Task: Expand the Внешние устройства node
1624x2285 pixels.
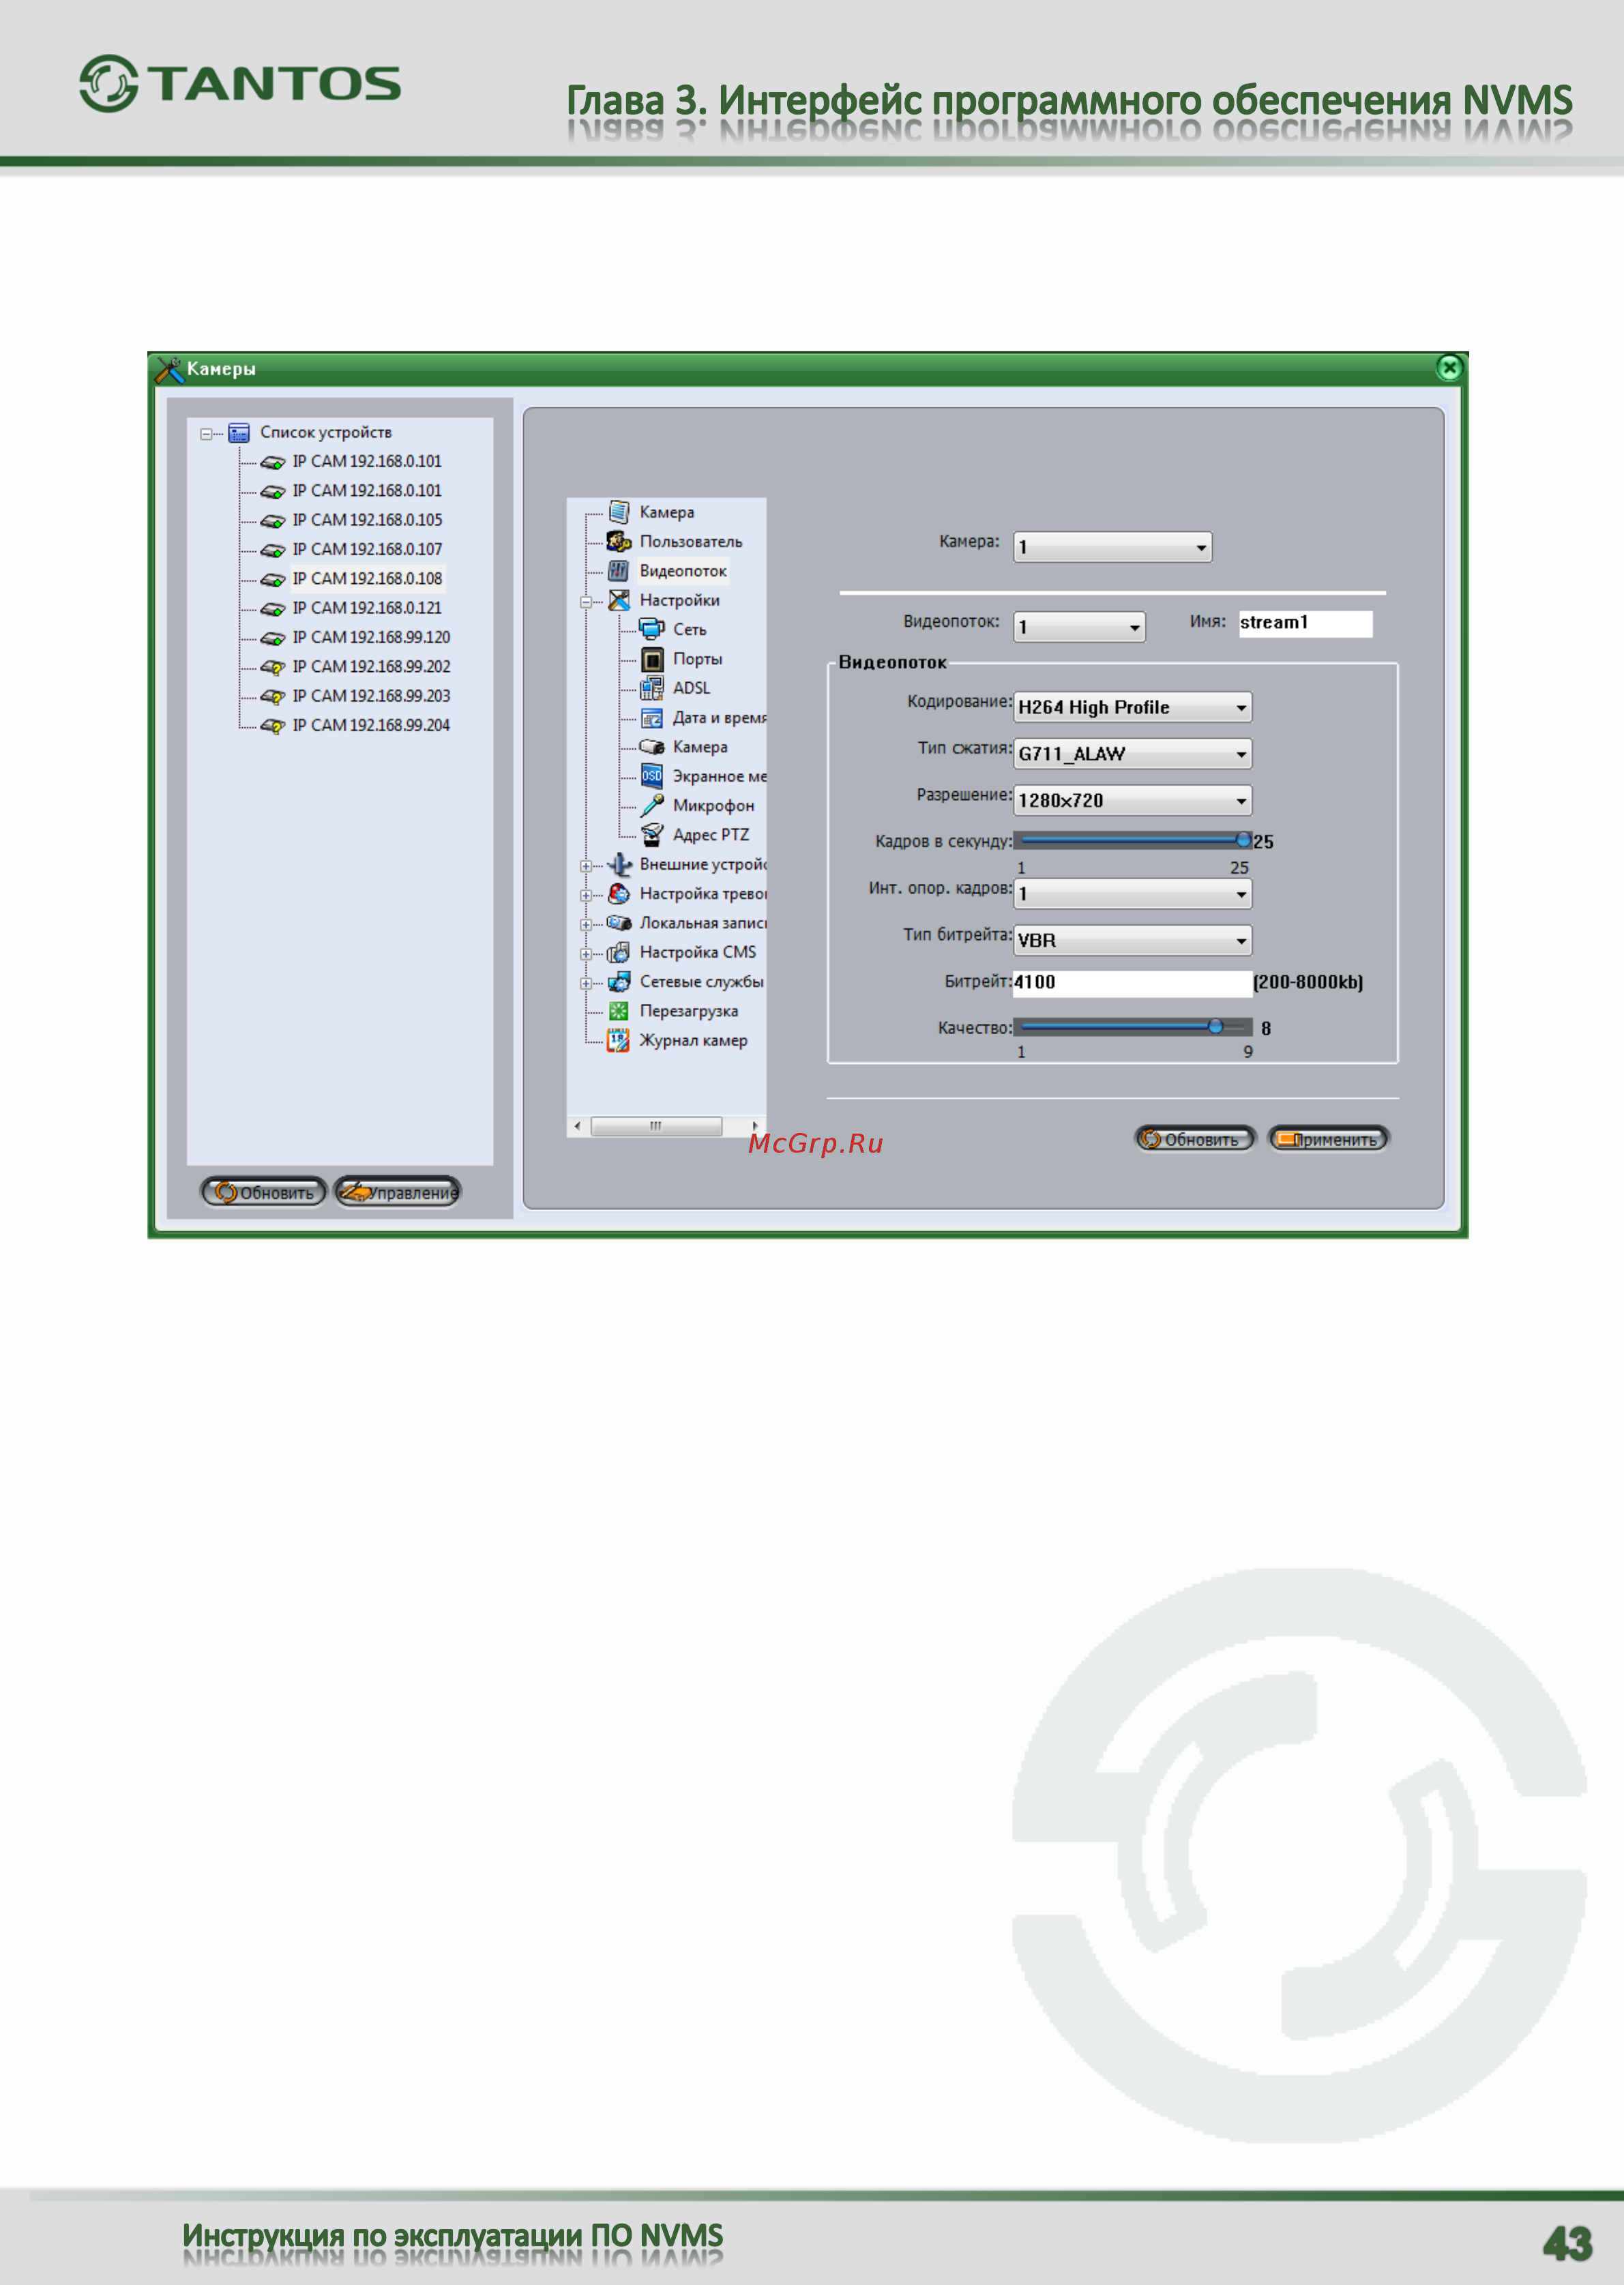Action: pos(586,866)
